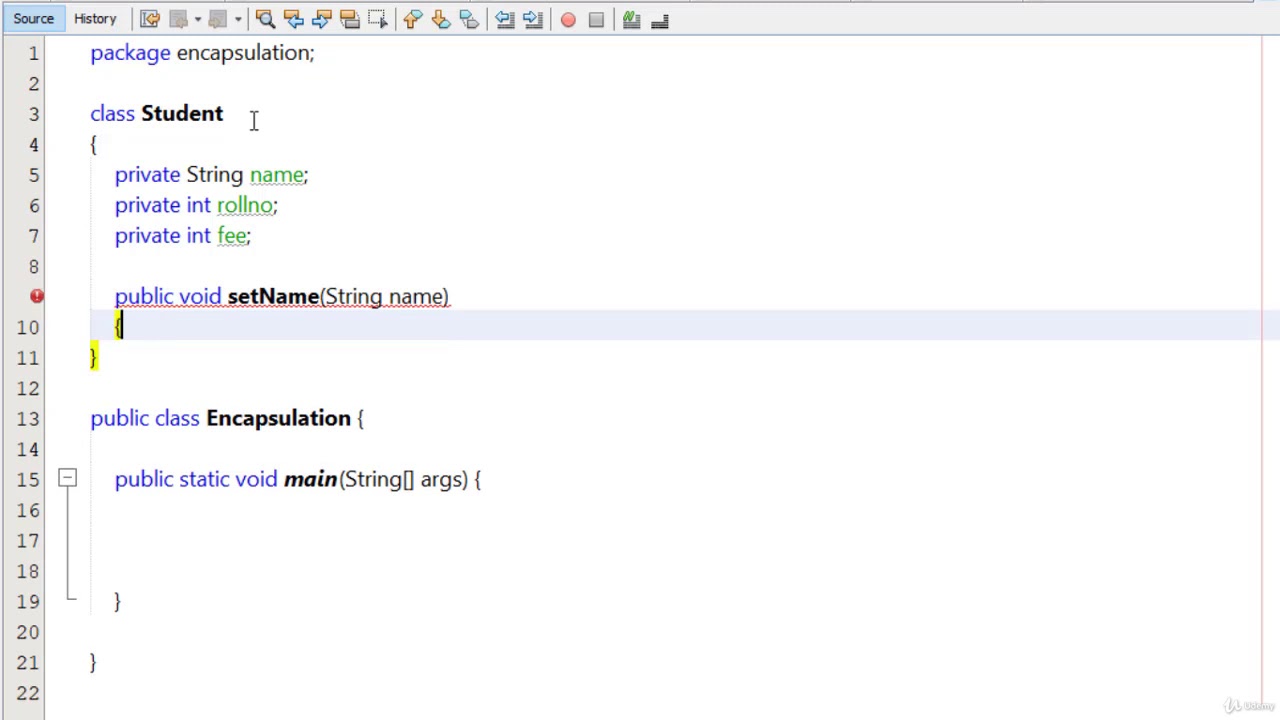Click Find Next Occurrence icon
Viewport: 1280px width, 720px height.
[321, 19]
